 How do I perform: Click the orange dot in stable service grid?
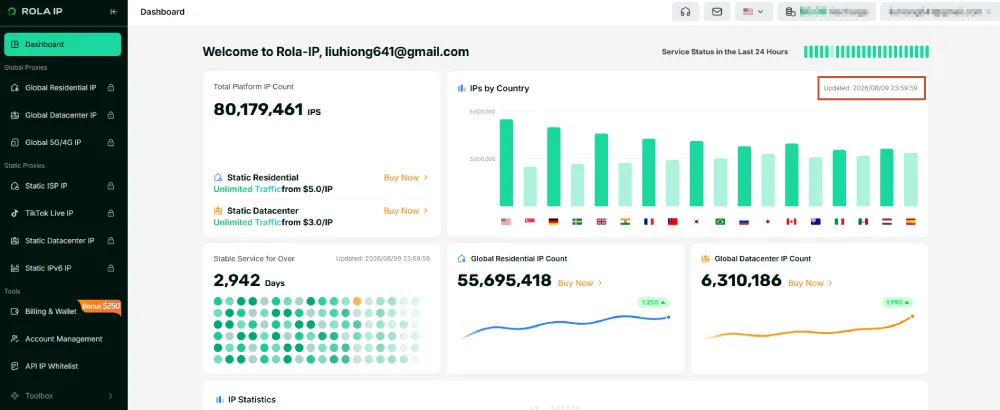357,301
